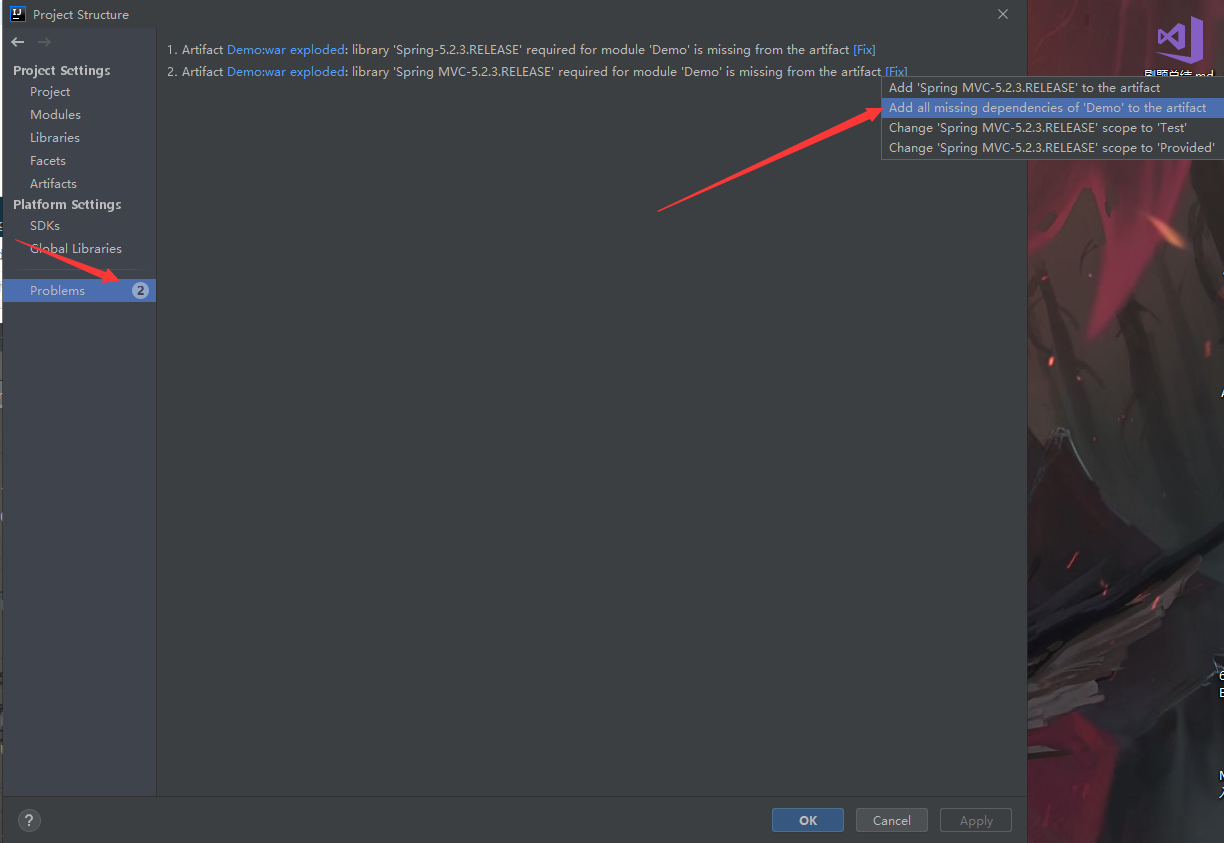Choose Add all missing dependencies of 'Demo'
Screen dimensions: 1224x843
(1052, 107)
